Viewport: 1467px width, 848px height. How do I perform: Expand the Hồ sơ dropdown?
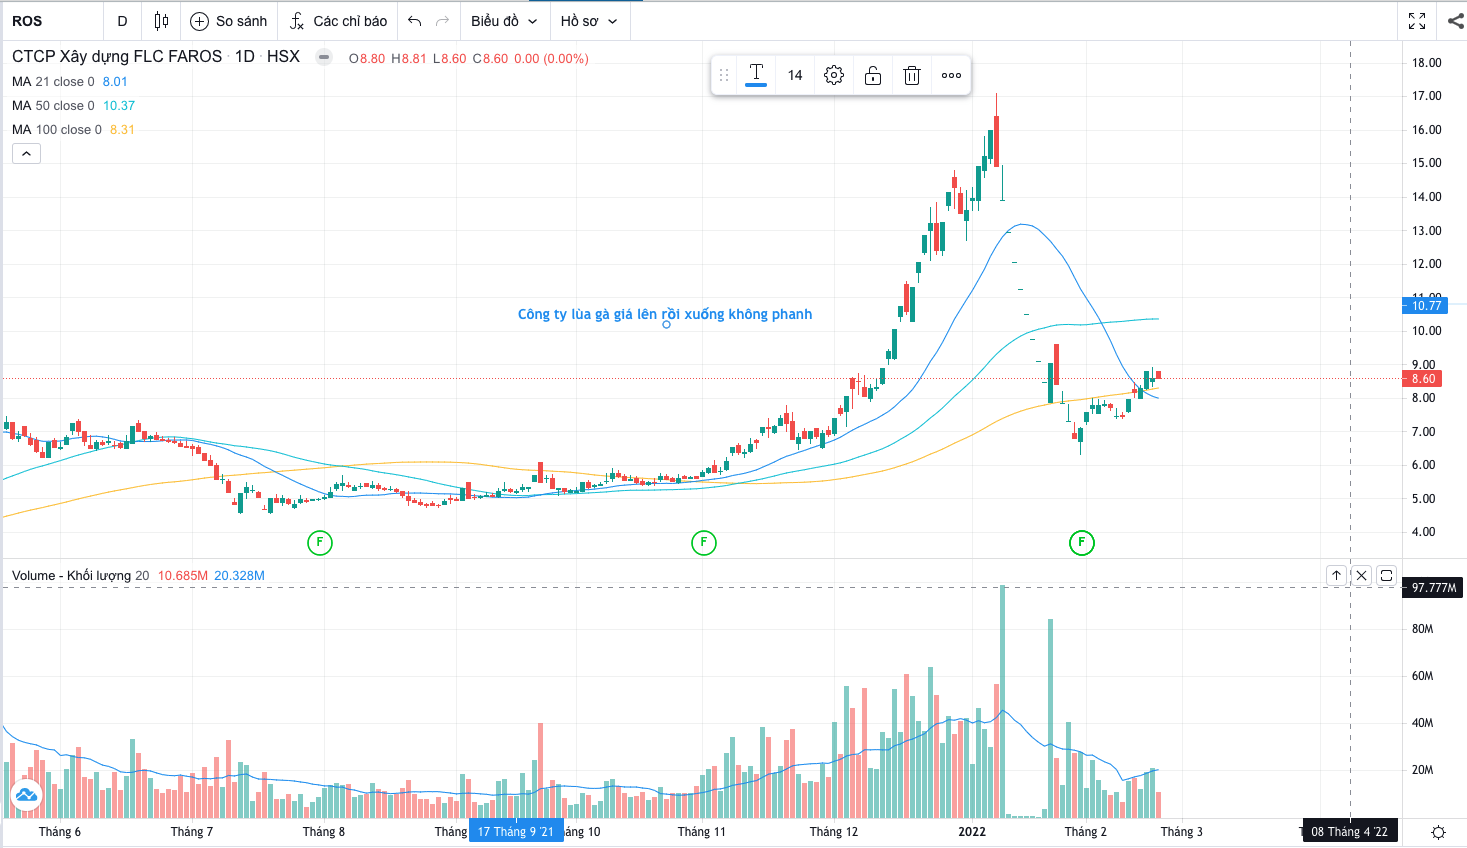[589, 21]
